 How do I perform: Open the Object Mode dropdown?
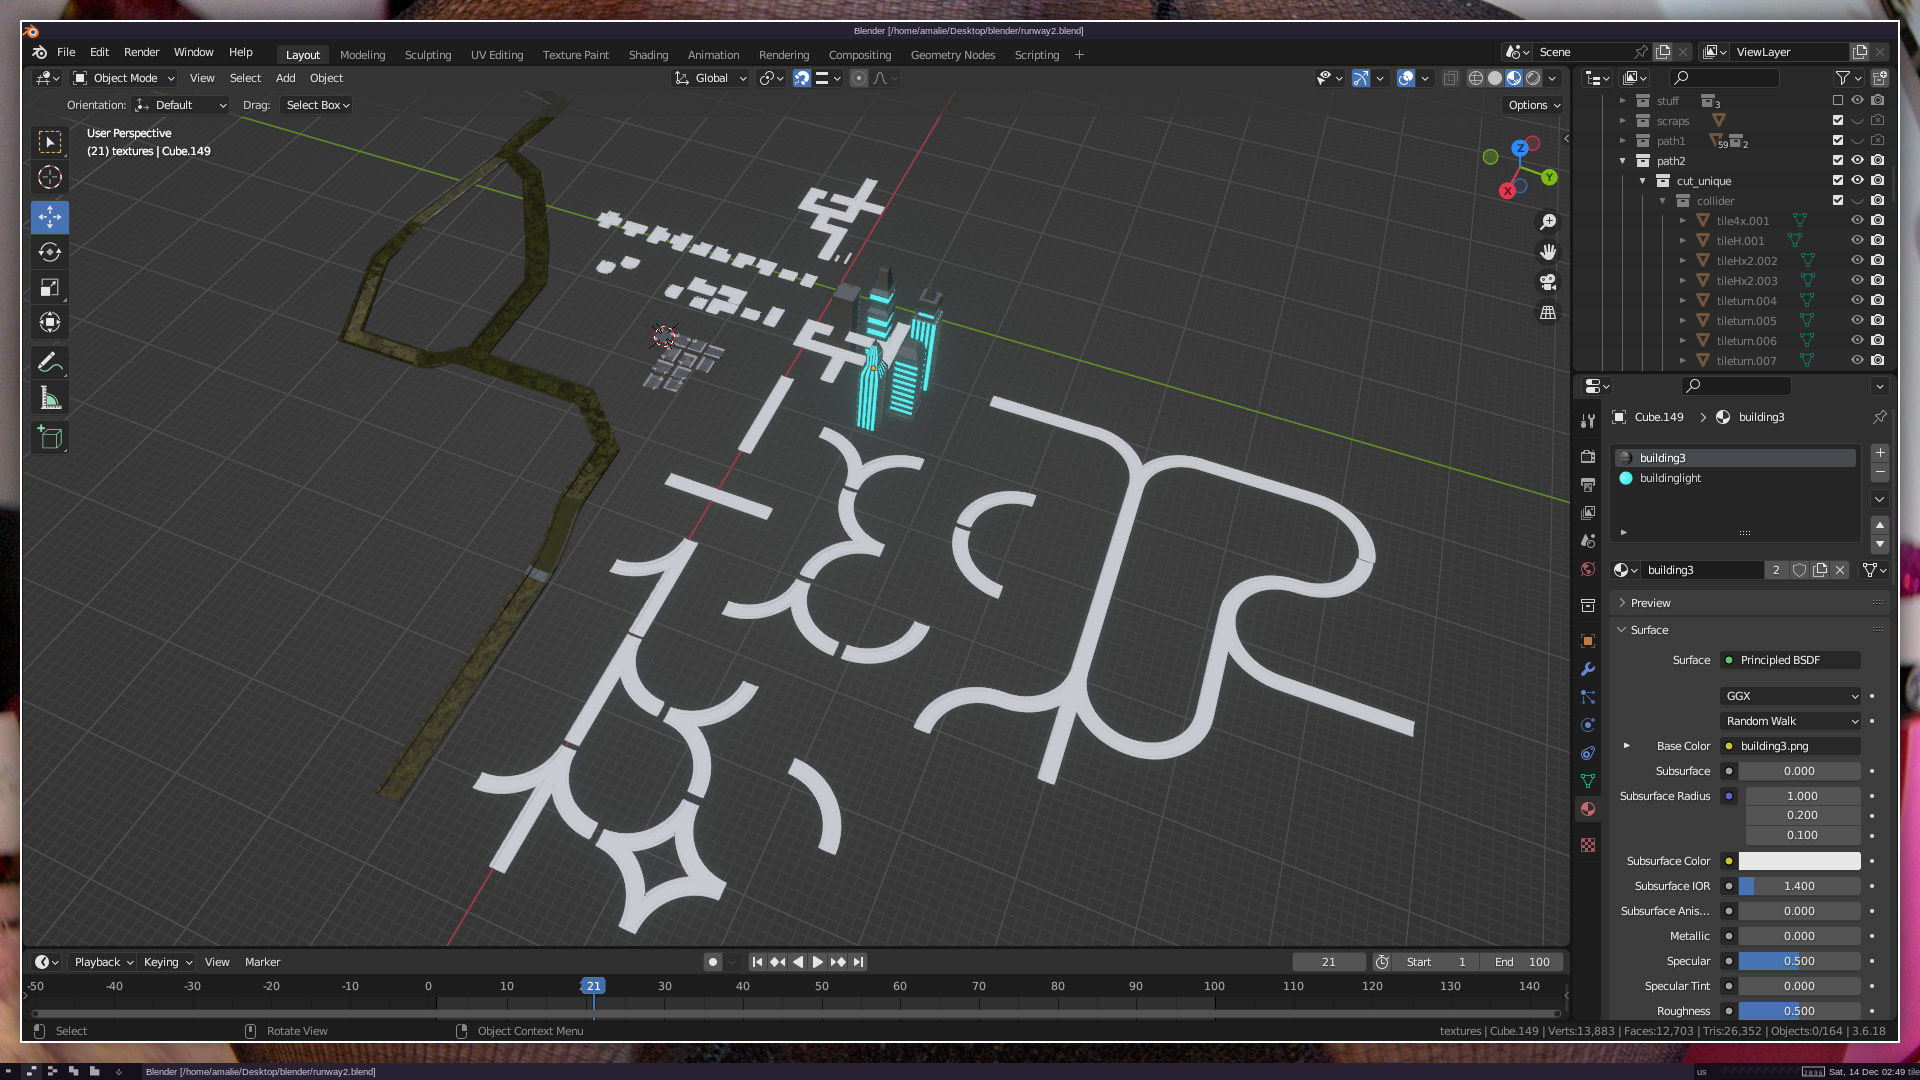pos(124,78)
